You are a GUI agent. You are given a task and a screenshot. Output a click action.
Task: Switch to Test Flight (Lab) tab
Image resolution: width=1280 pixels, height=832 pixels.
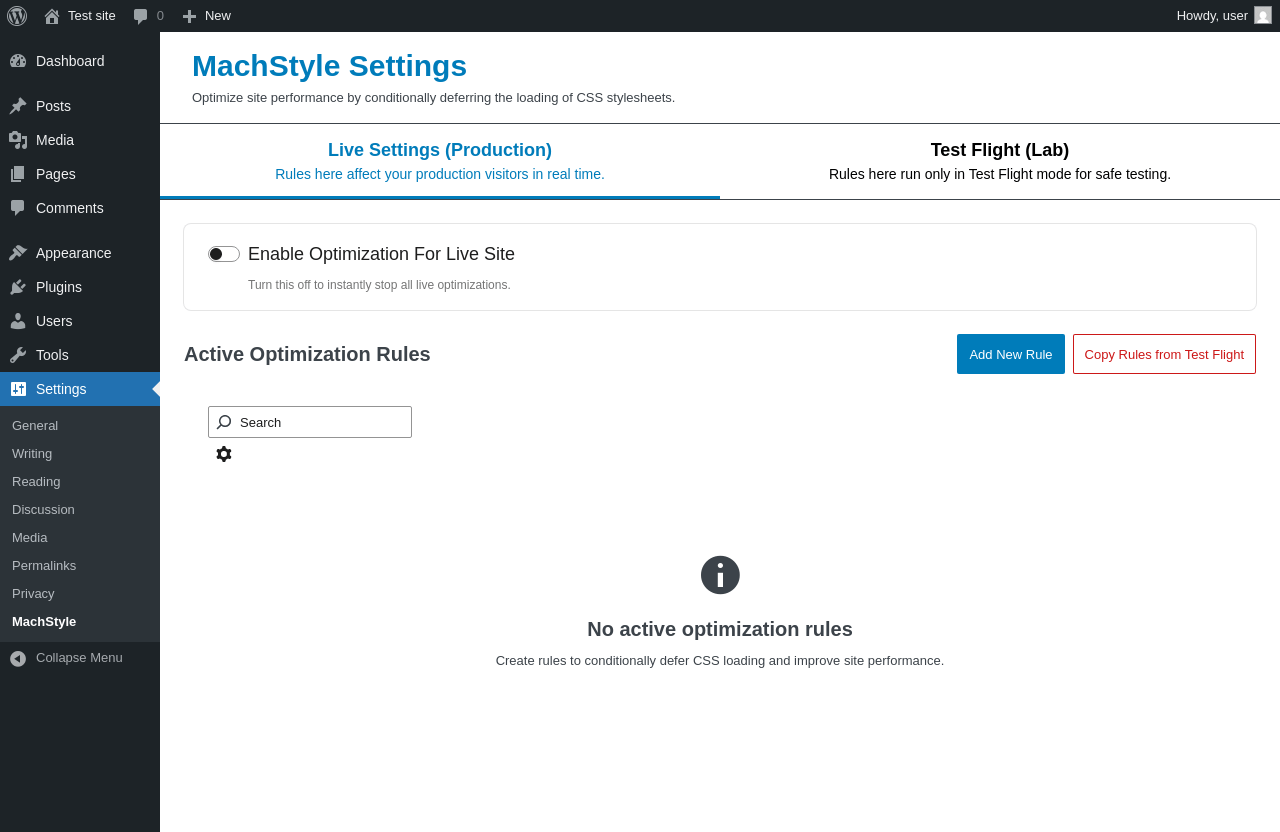1000,161
